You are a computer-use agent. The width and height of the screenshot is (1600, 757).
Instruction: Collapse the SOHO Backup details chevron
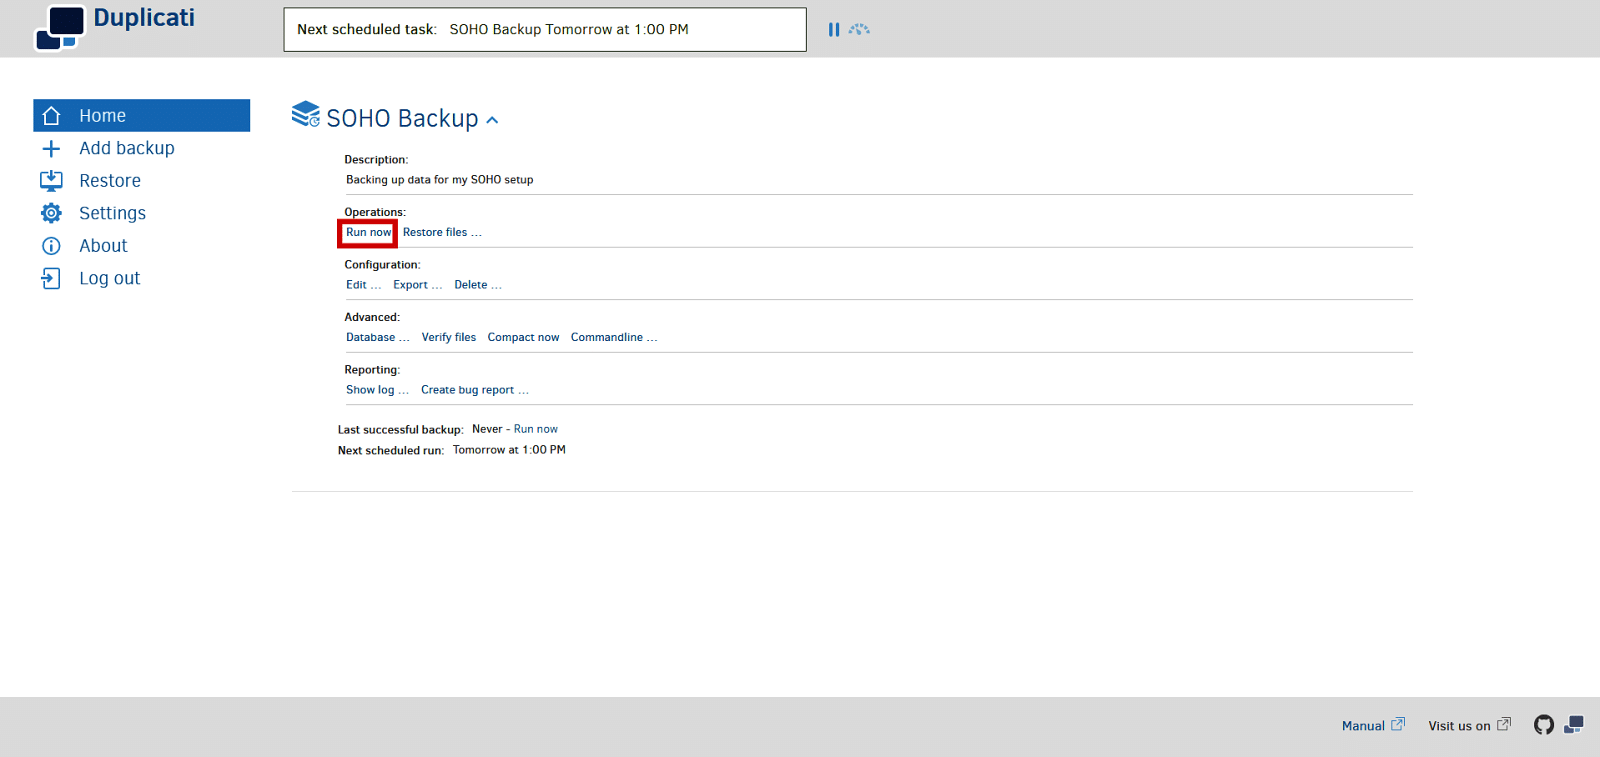click(492, 120)
